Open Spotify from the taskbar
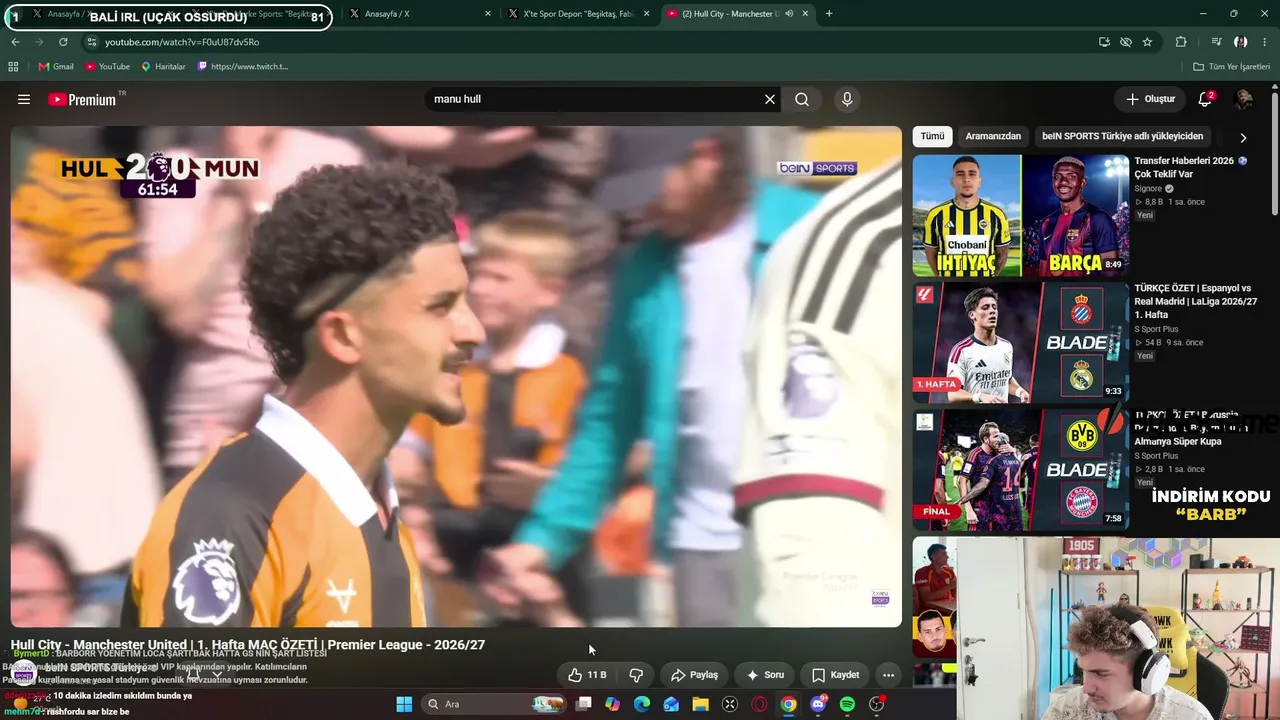1280x720 pixels. click(x=847, y=704)
